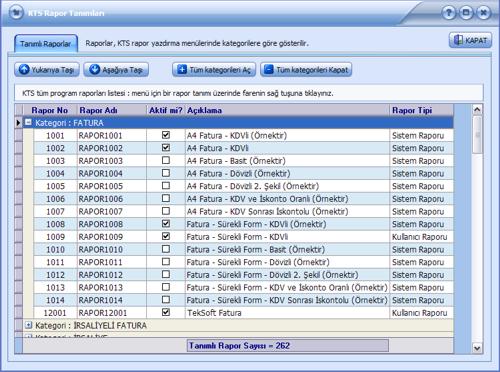500x372 pixels.
Task: Select the cell 'A4 Fatura - Basit (Örnektir)'
Action: [287, 161]
